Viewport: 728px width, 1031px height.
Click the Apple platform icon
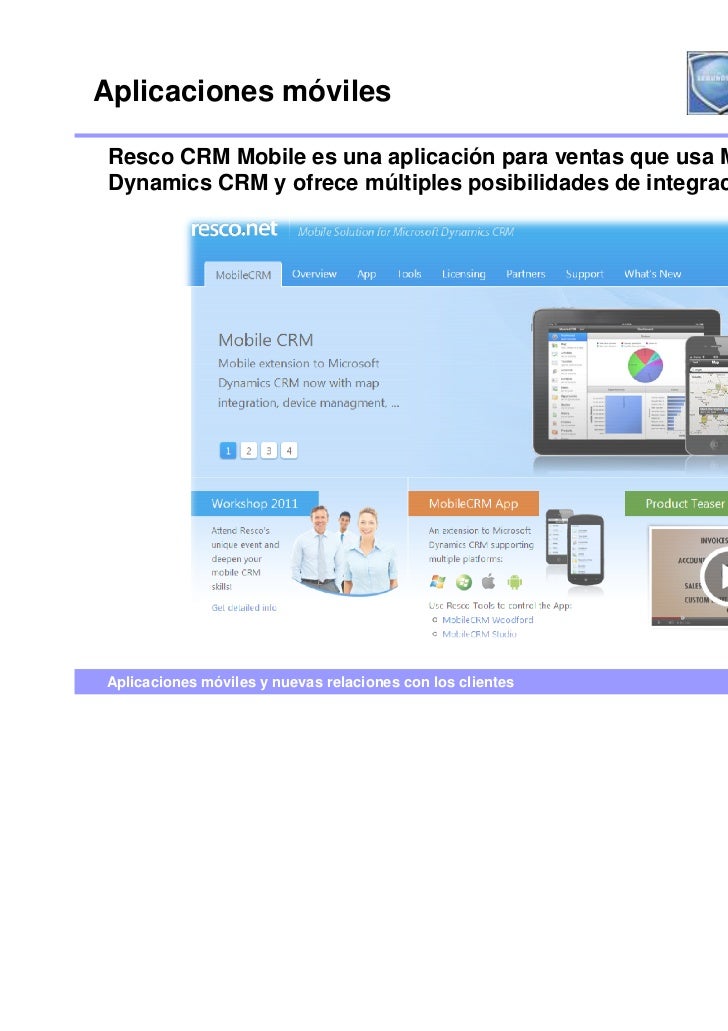pyautogui.click(x=489, y=581)
